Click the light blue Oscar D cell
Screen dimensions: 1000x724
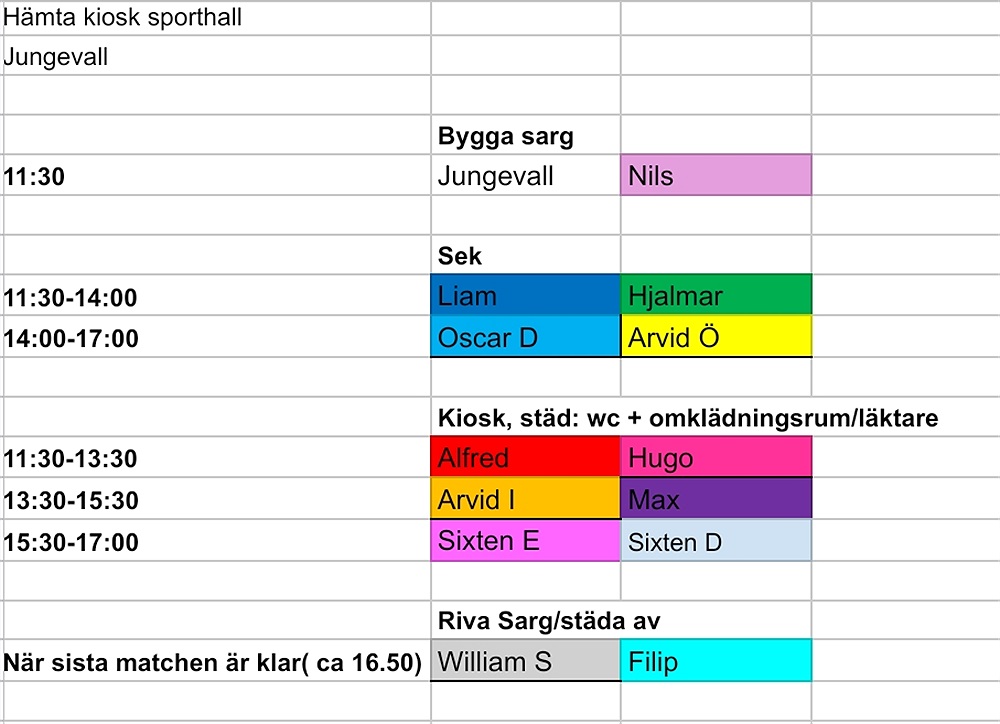click(x=525, y=338)
